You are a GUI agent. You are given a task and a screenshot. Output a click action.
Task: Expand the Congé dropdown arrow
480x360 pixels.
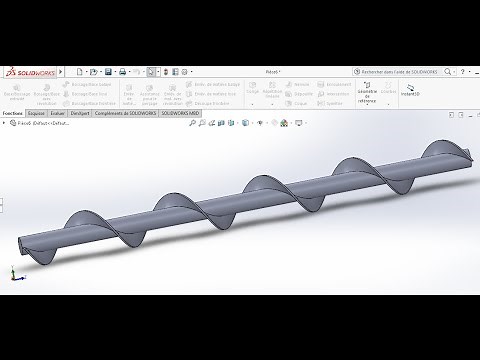252,104
